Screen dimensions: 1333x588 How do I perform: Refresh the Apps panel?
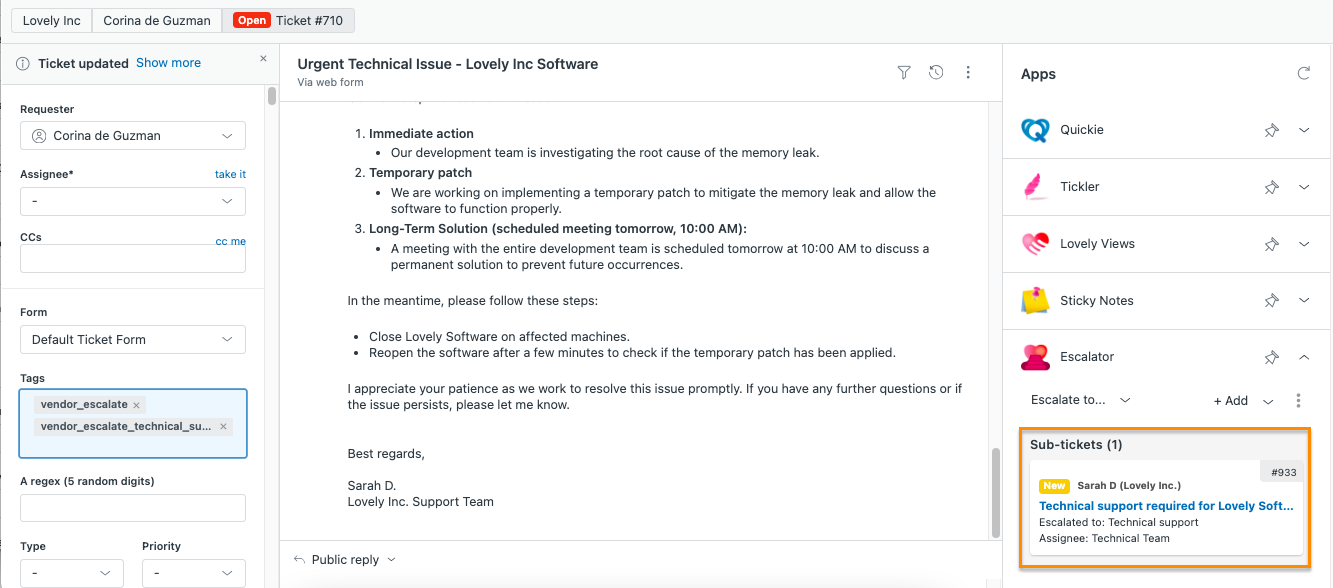[1304, 73]
